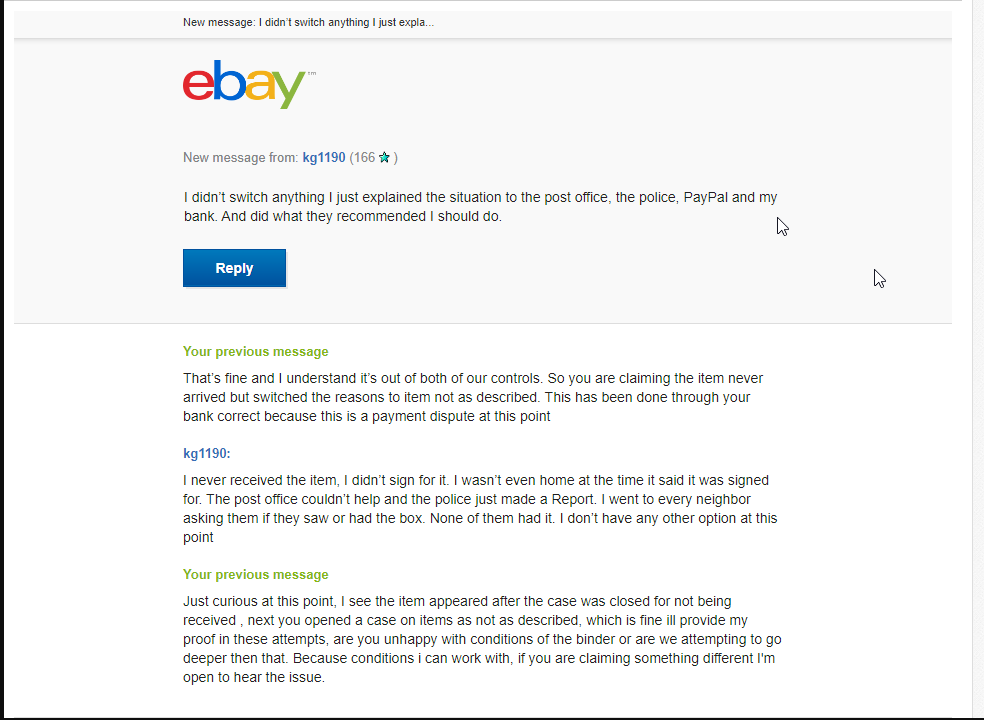Image resolution: width=984 pixels, height=720 pixels.
Task: Click the eBay logo
Action: click(x=249, y=84)
